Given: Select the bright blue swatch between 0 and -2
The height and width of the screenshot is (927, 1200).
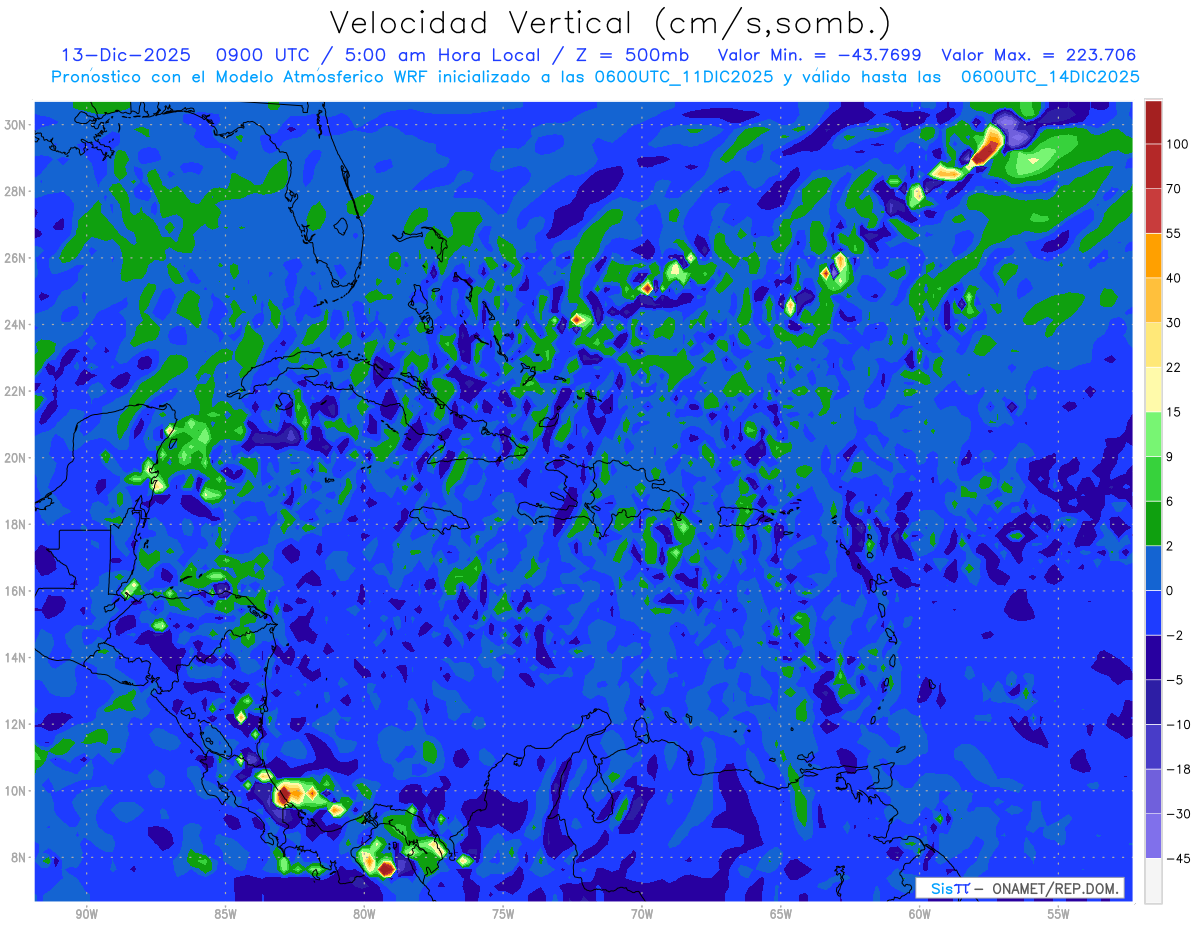Looking at the screenshot, I should [1153, 613].
